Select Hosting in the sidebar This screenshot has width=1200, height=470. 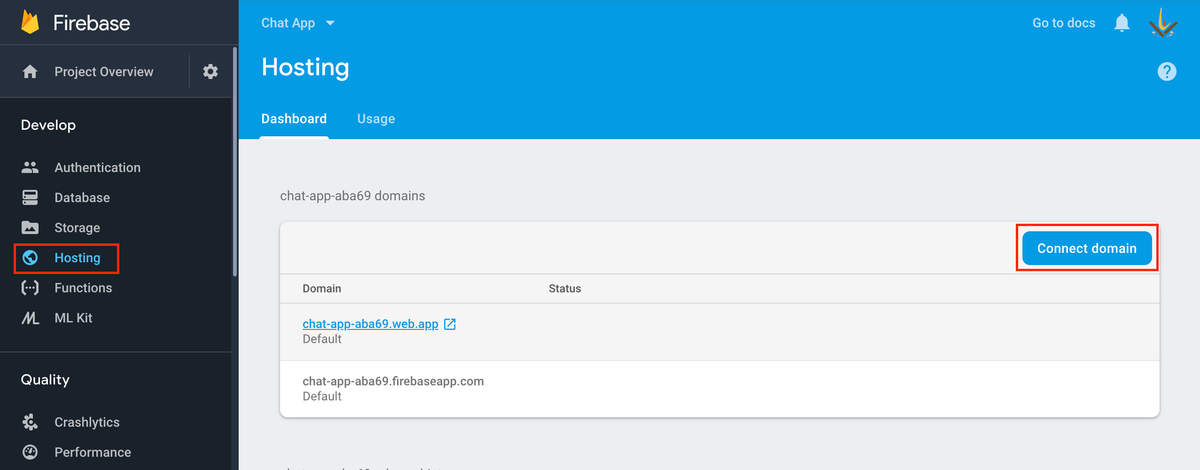click(77, 258)
